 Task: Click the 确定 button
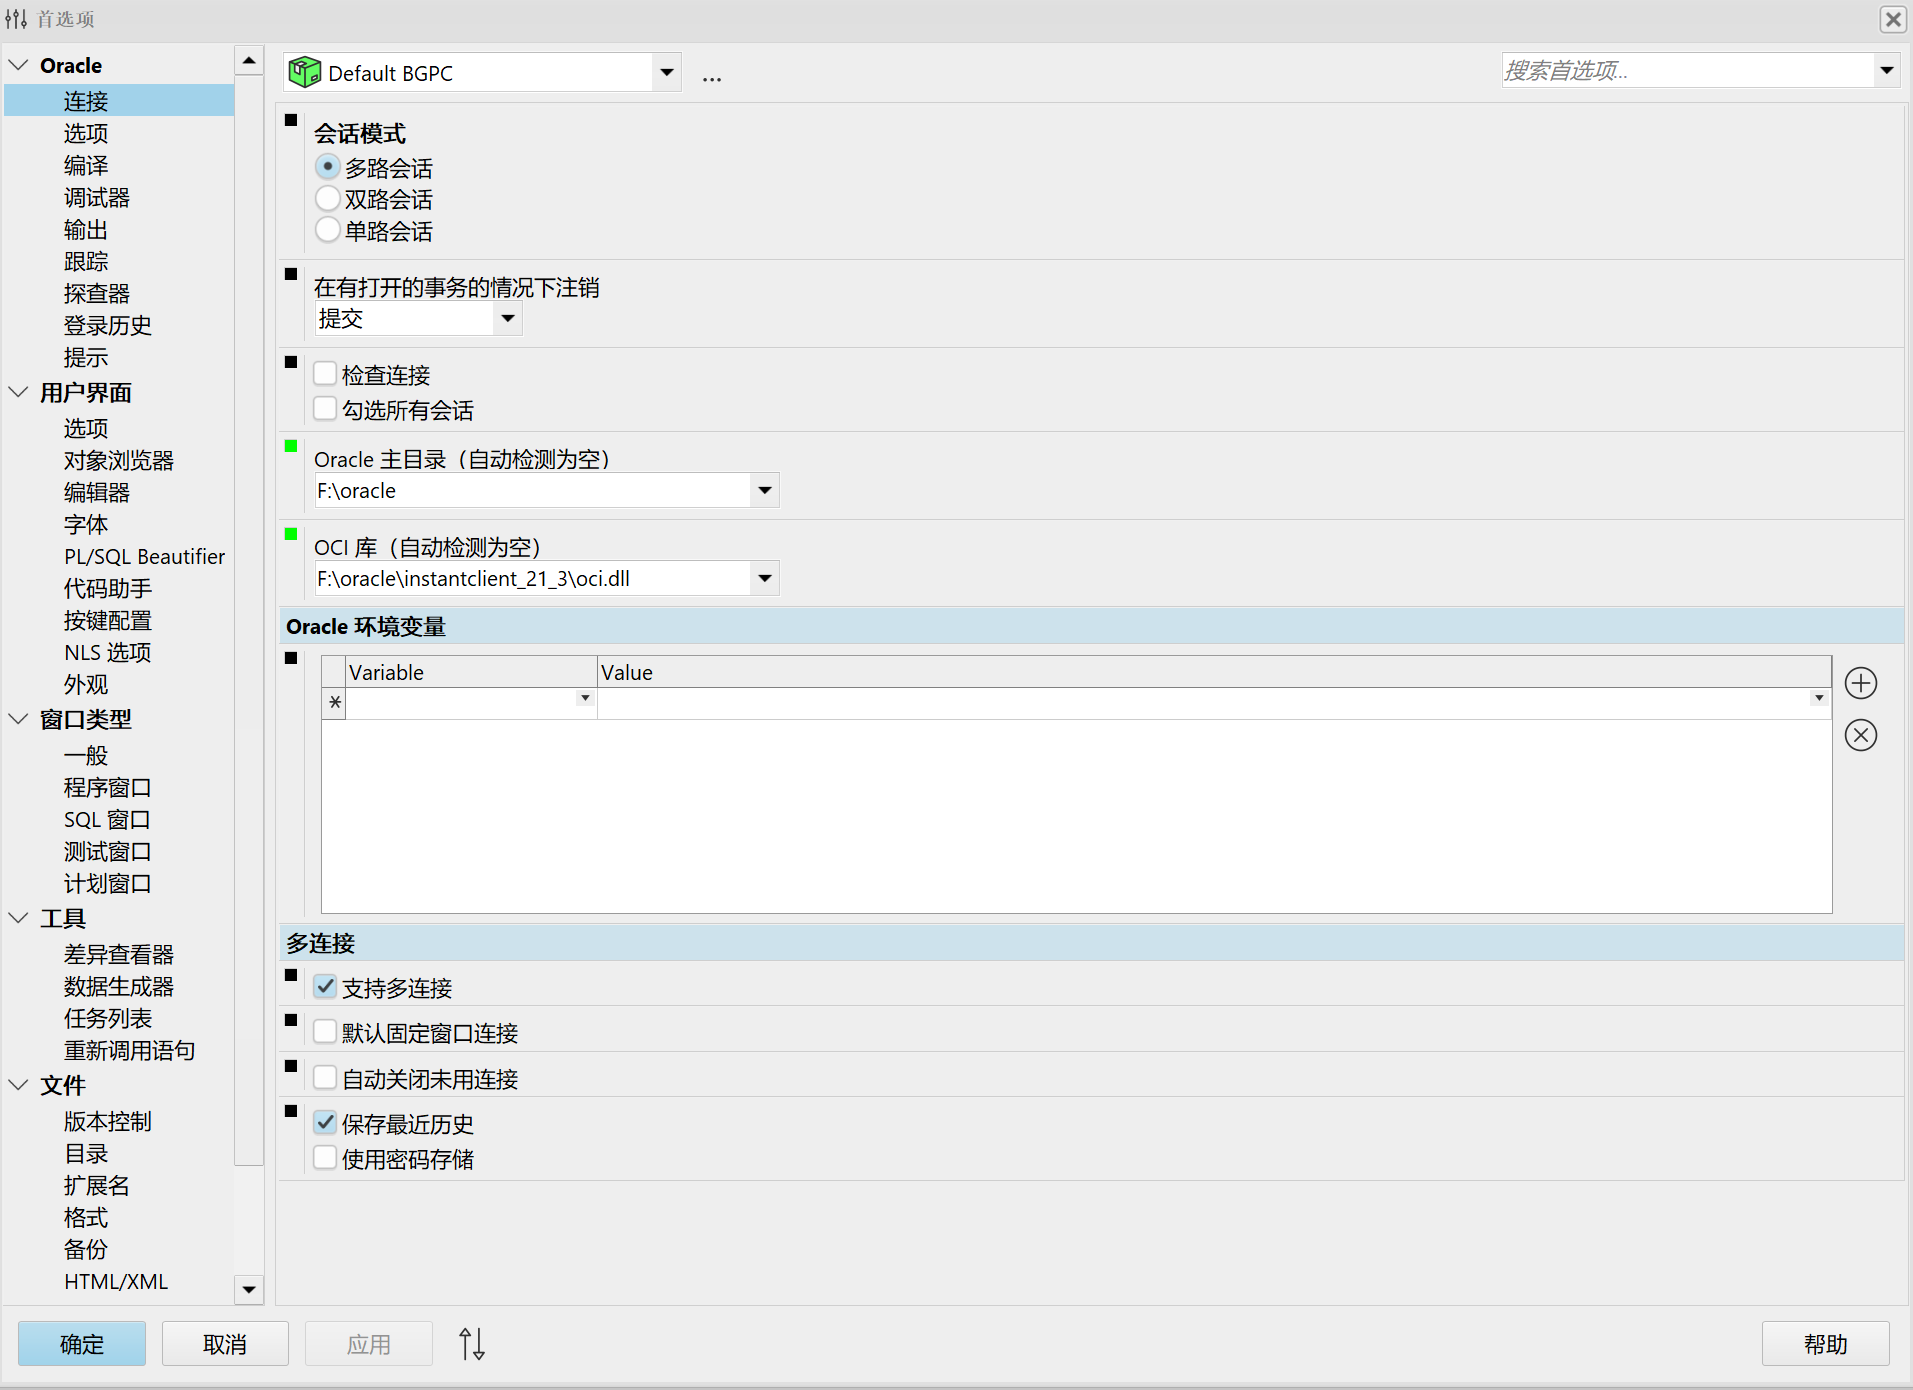click(82, 1343)
